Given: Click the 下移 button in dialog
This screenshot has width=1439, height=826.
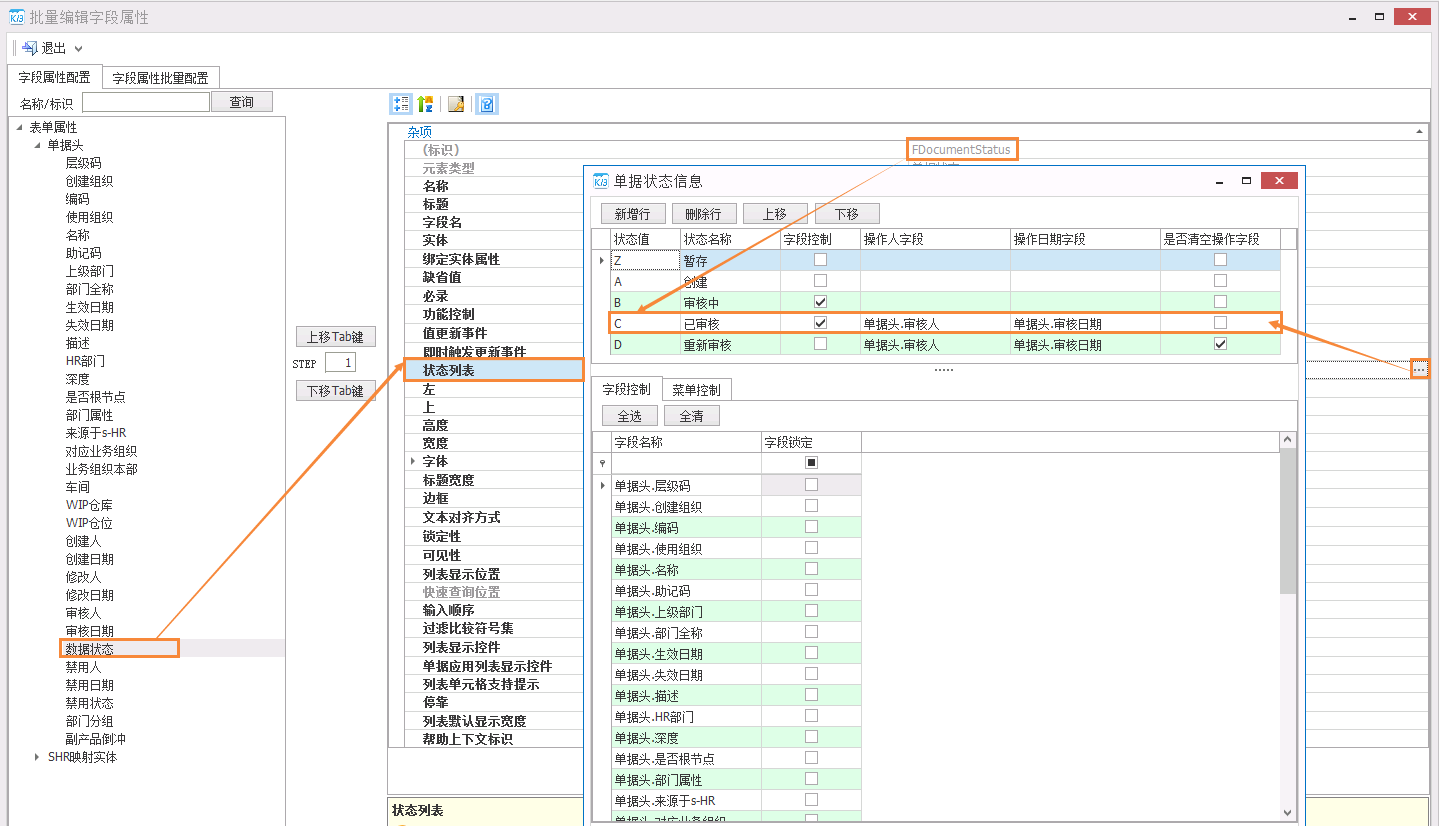Looking at the screenshot, I should 847,214.
